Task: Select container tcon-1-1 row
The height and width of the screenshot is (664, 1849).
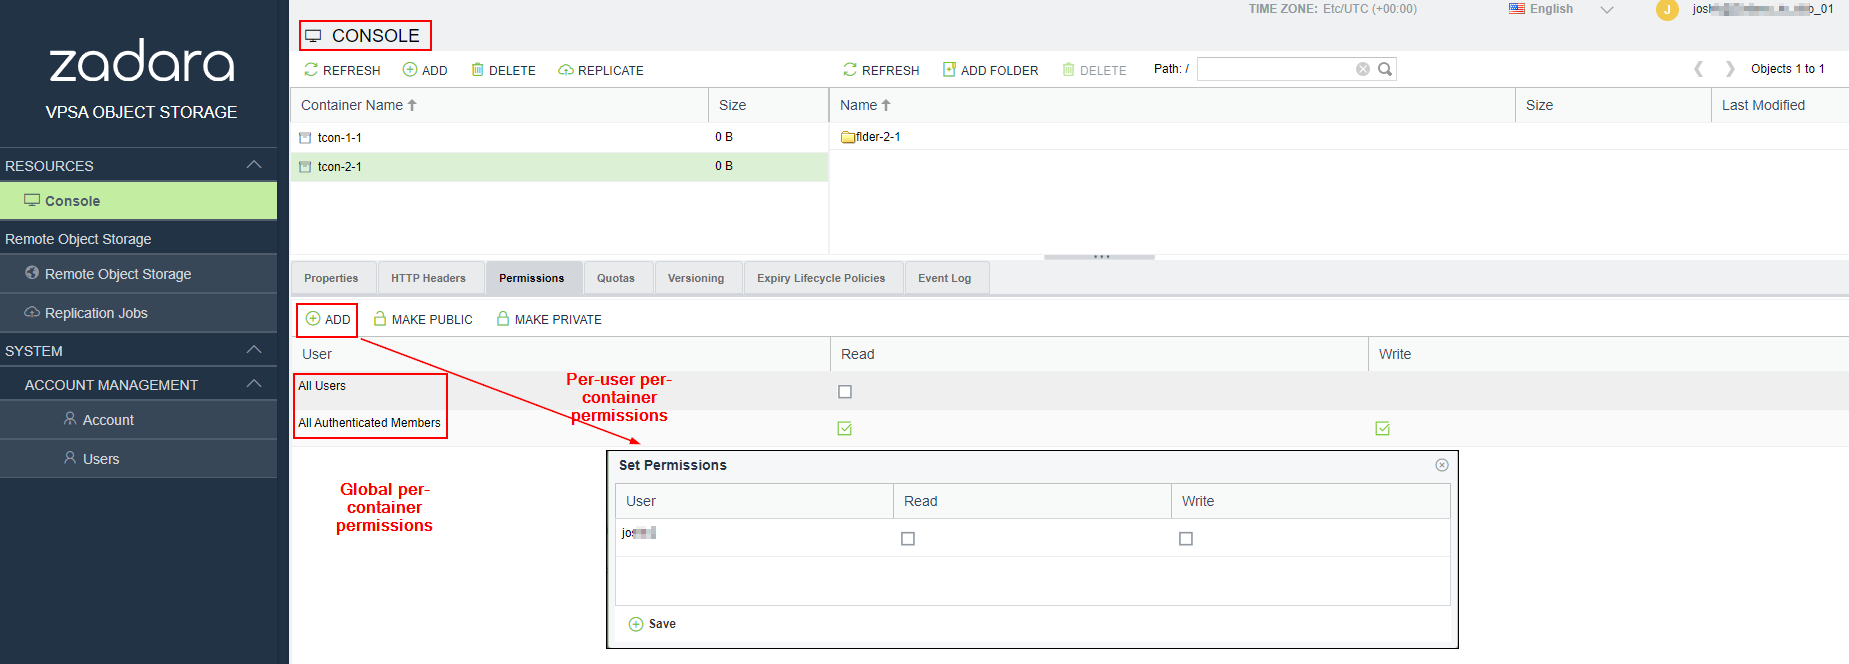Action: click(559, 137)
